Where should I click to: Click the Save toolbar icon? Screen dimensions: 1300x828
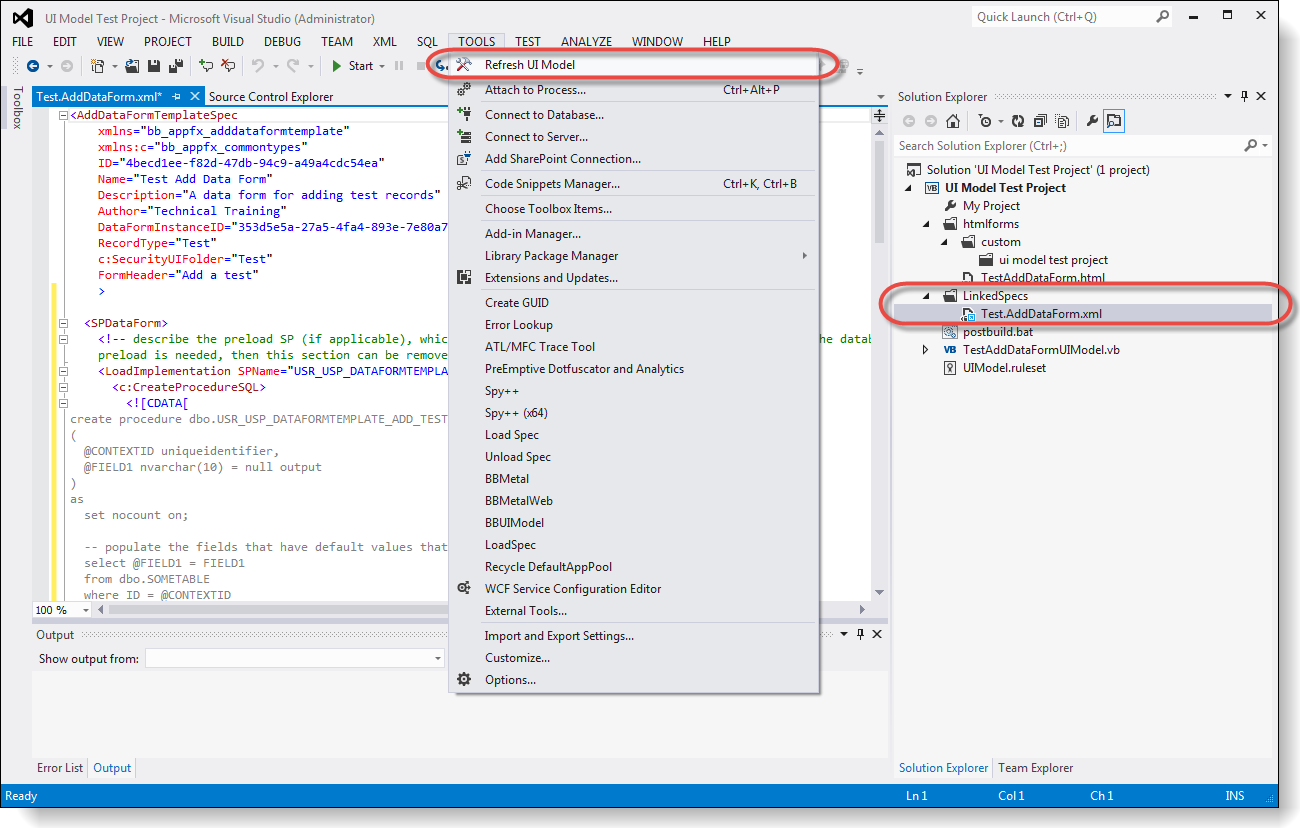(x=155, y=66)
